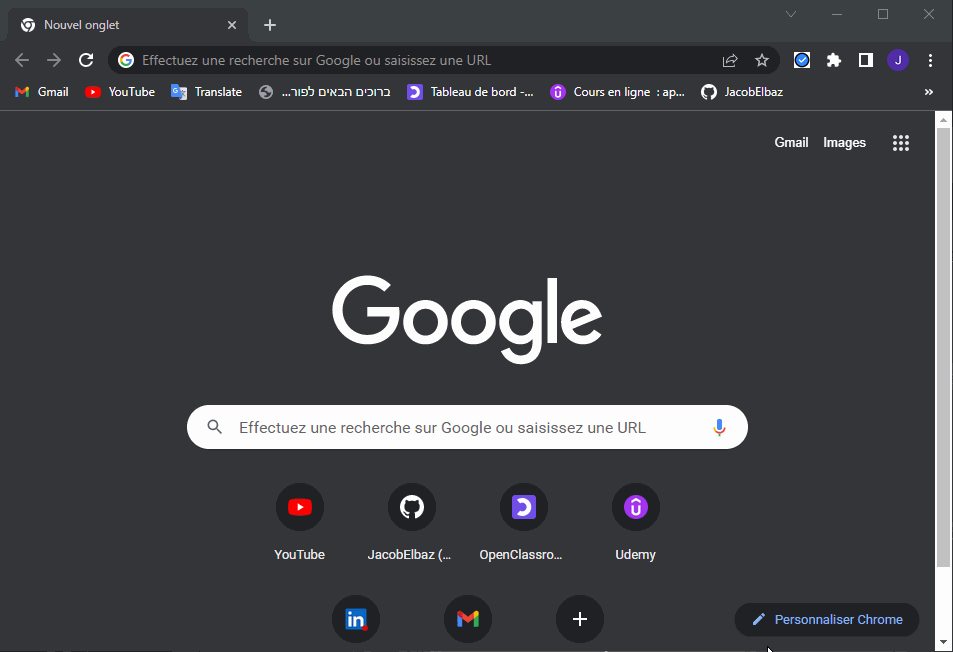Select the Nouvel onglet tab
Viewport: 953px width, 652px height.
(x=128, y=25)
